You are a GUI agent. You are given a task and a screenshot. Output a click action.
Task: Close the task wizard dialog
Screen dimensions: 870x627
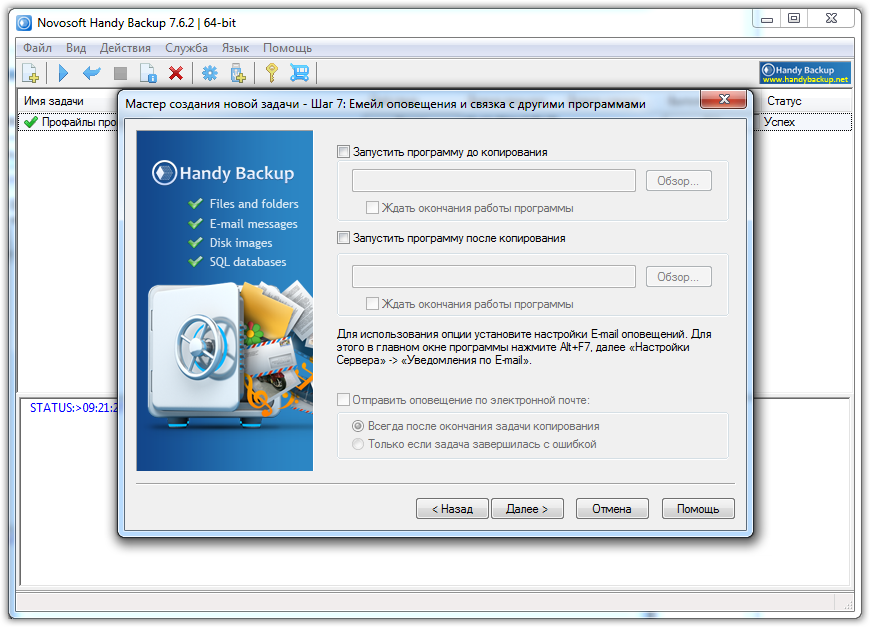724,99
